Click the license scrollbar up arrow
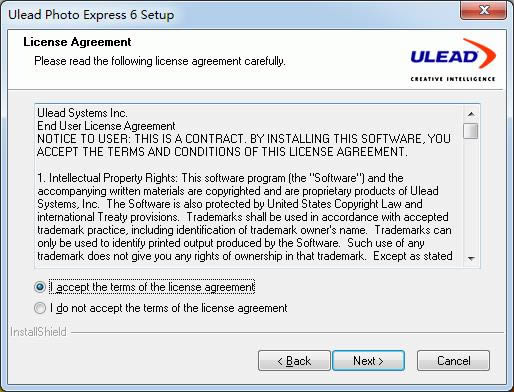Viewport: 514px width, 392px height. click(x=471, y=114)
